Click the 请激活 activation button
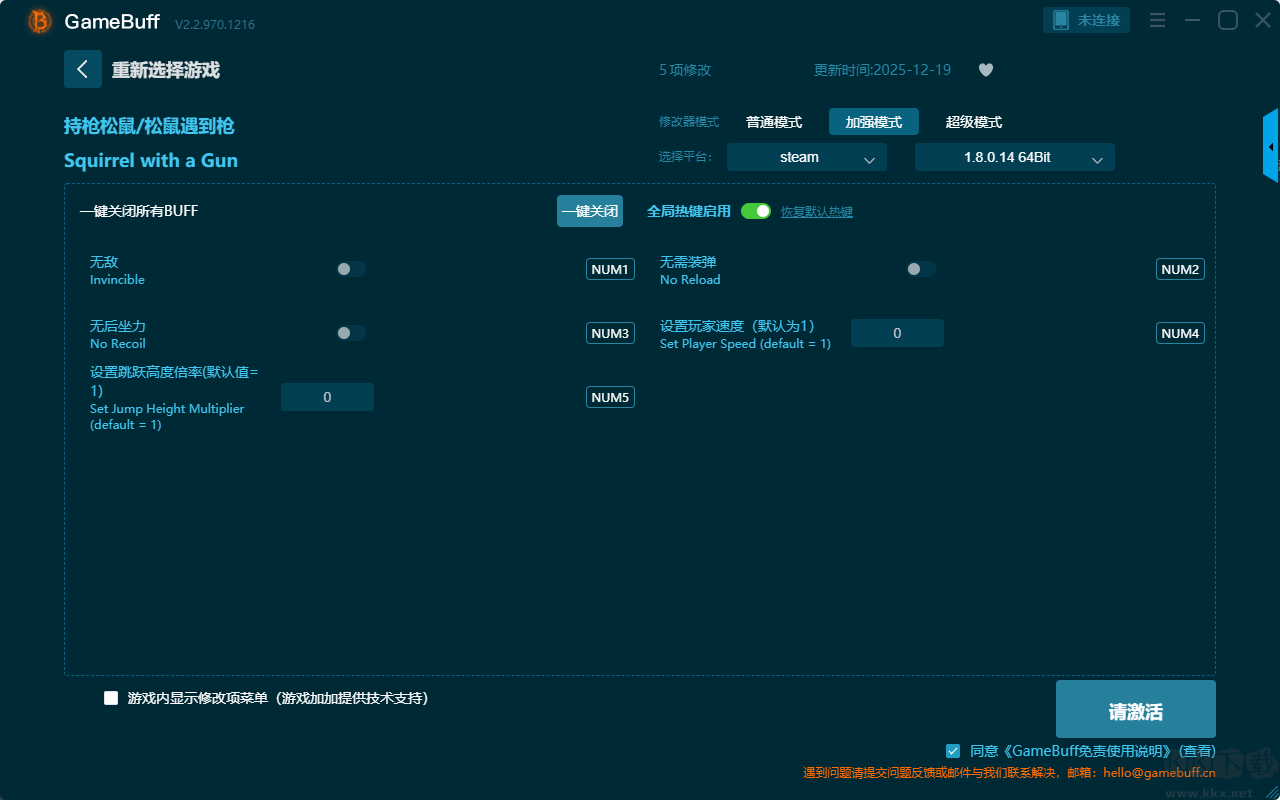This screenshot has width=1280, height=800. [x=1135, y=709]
